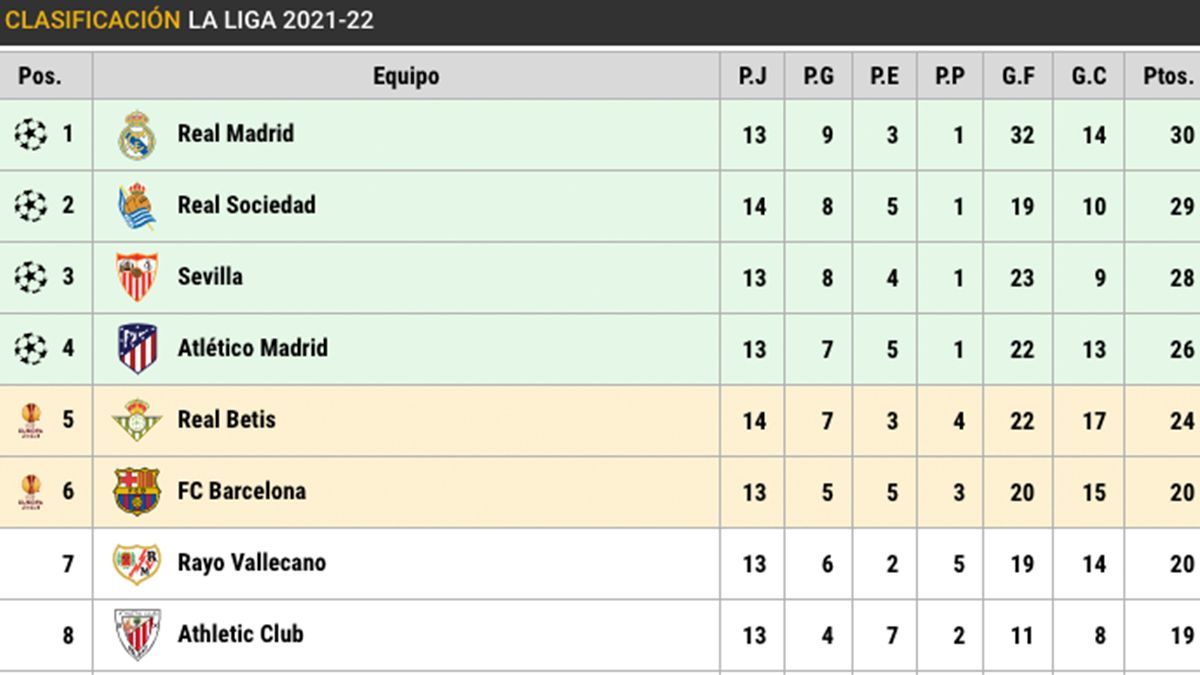Click the Real Sociedad club crest

pyautogui.click(x=137, y=206)
